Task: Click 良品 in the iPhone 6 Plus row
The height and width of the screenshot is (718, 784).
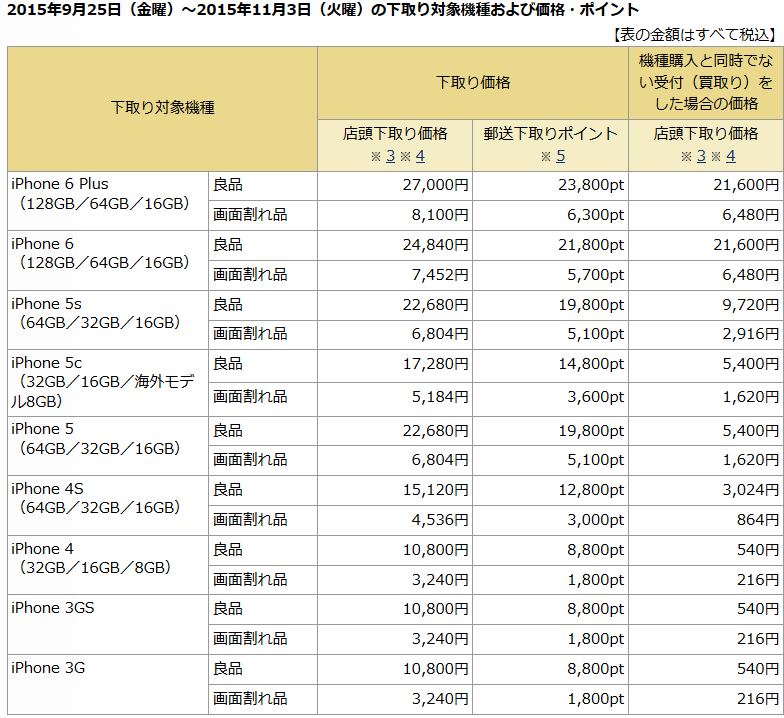Action: tap(228, 185)
